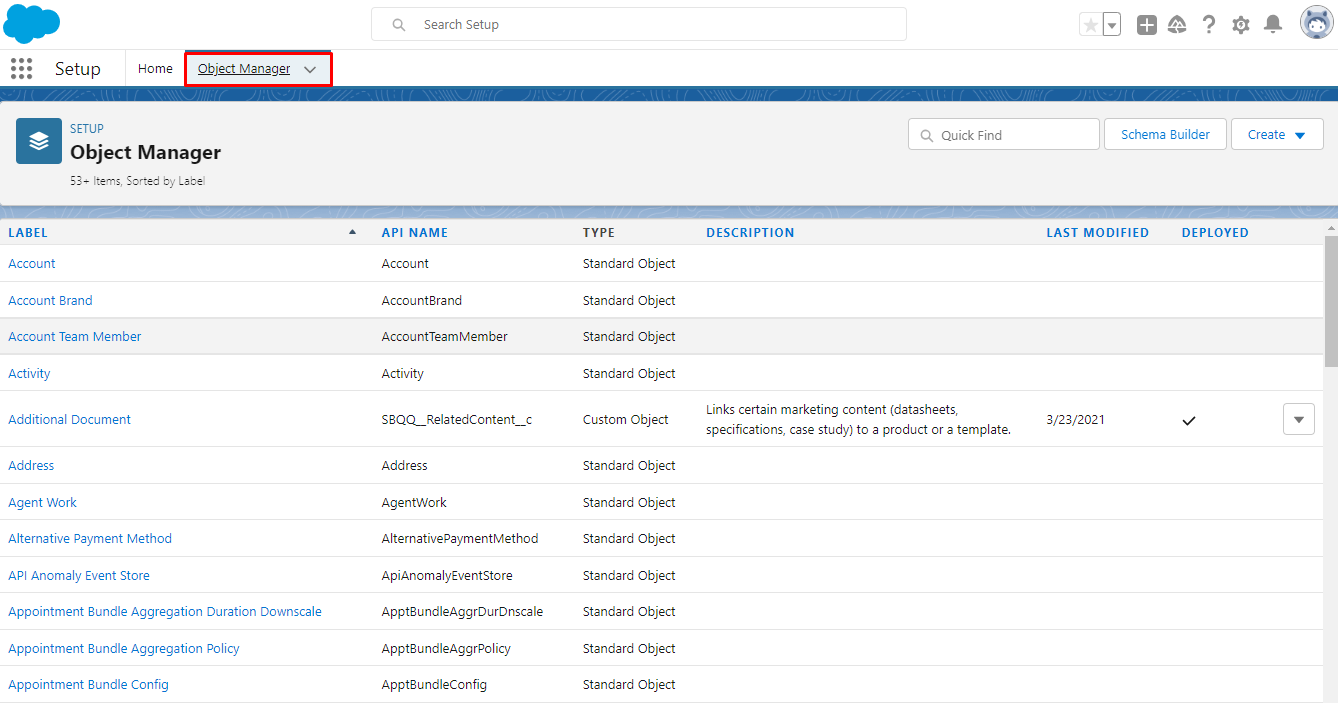Click the SBQQ__RelatedContent__c API name
This screenshot has width=1338, height=703.
tap(457, 420)
